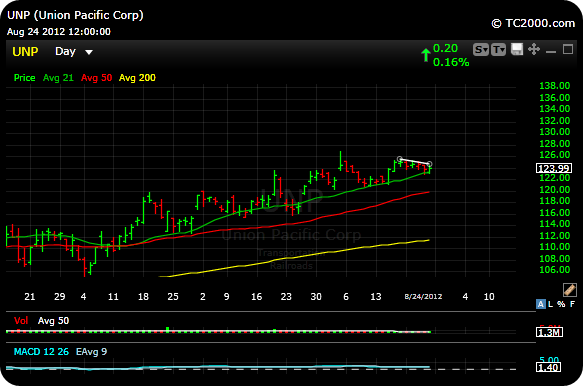Click the 1.3M volume value label
583x386 pixels.
point(549,332)
